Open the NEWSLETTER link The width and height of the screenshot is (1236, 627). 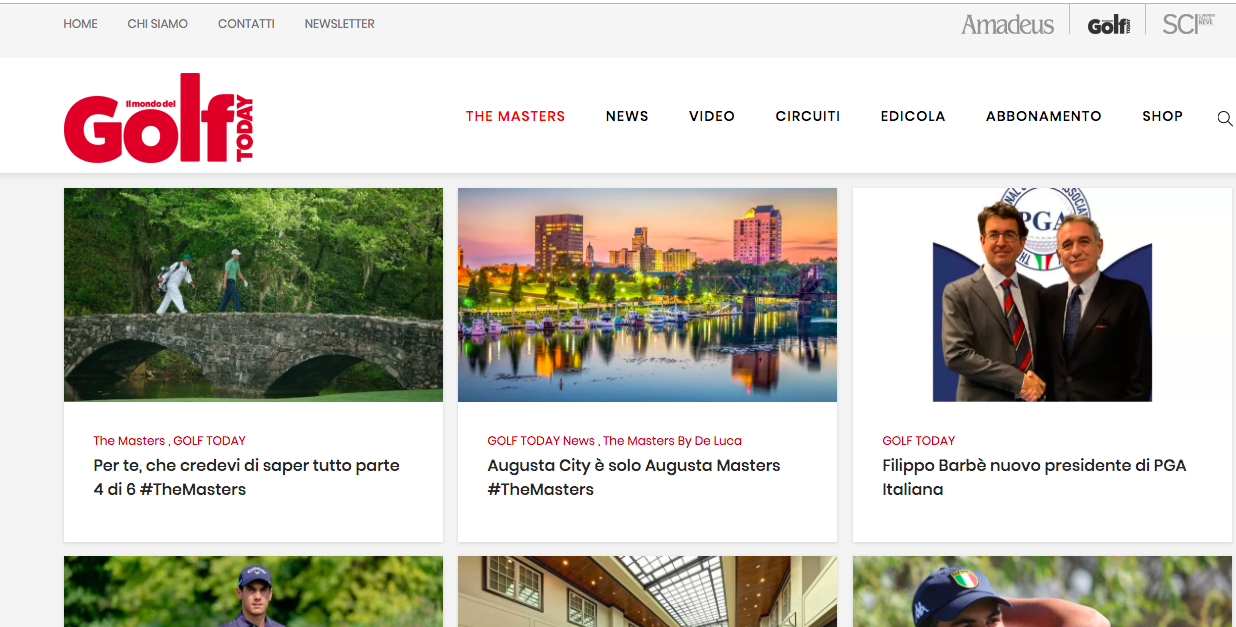tap(339, 24)
